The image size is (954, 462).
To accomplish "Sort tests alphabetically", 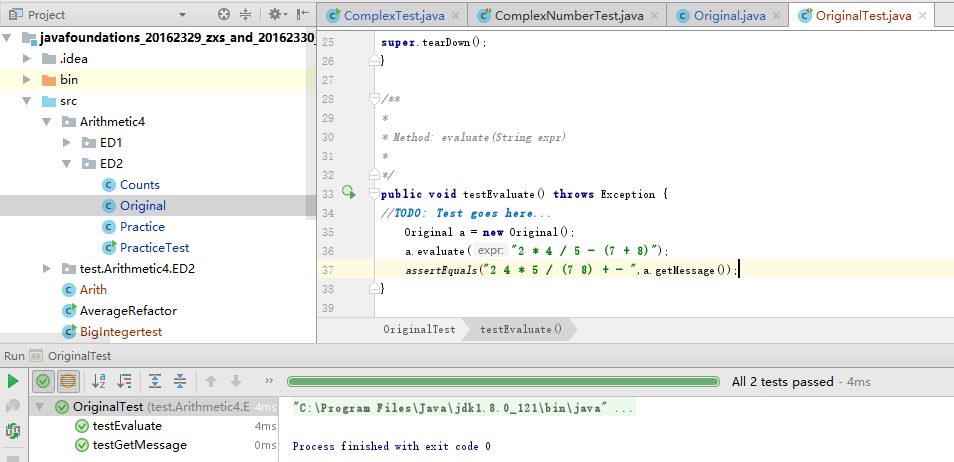I will (x=99, y=382).
